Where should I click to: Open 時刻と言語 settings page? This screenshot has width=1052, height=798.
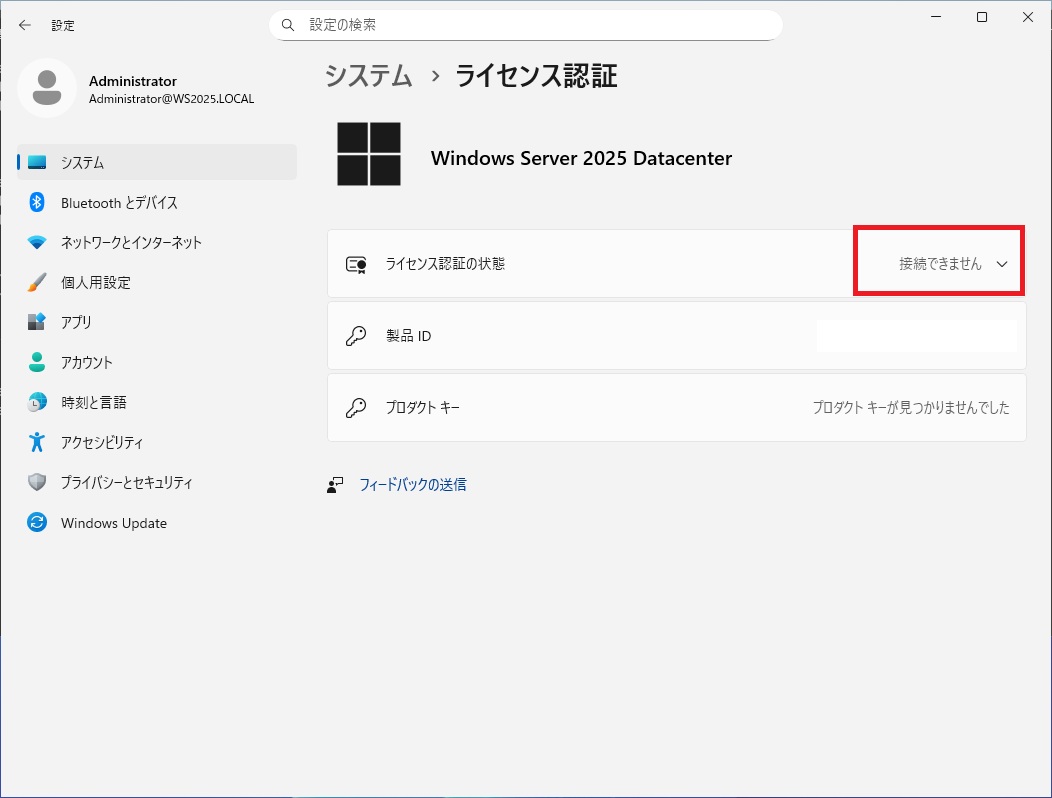[x=157, y=402]
